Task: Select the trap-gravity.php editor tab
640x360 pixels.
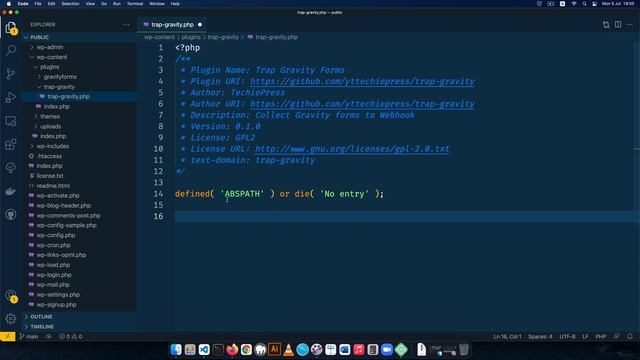Action: [x=173, y=24]
